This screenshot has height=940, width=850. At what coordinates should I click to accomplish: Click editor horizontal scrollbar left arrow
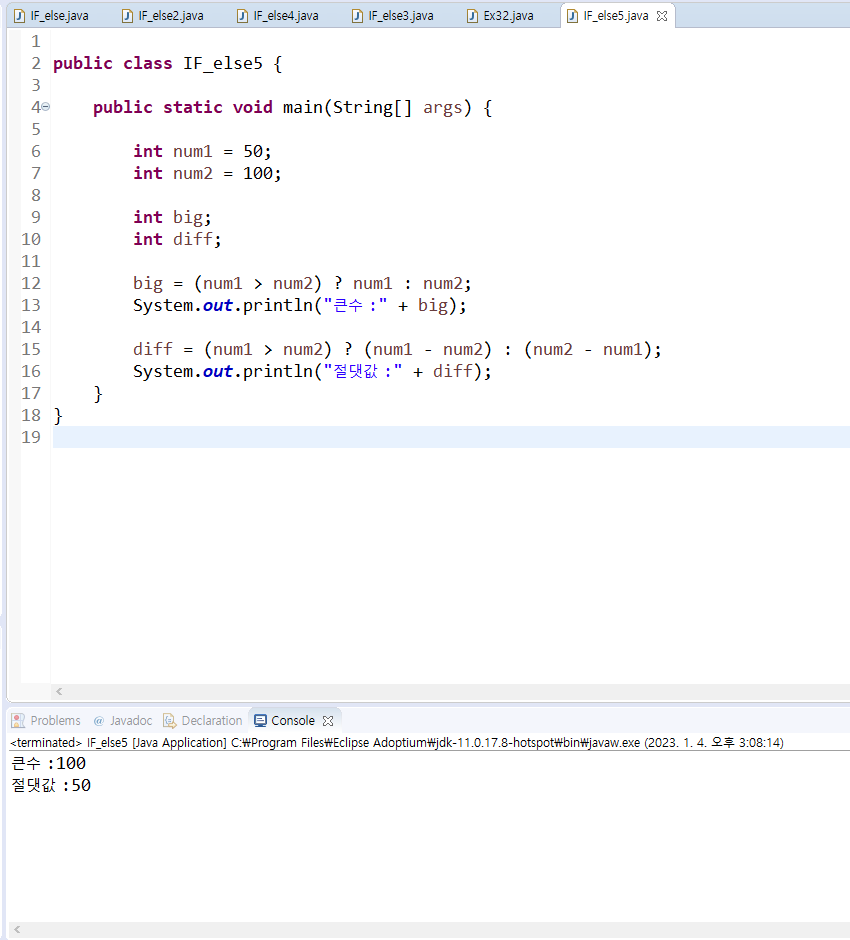point(59,692)
